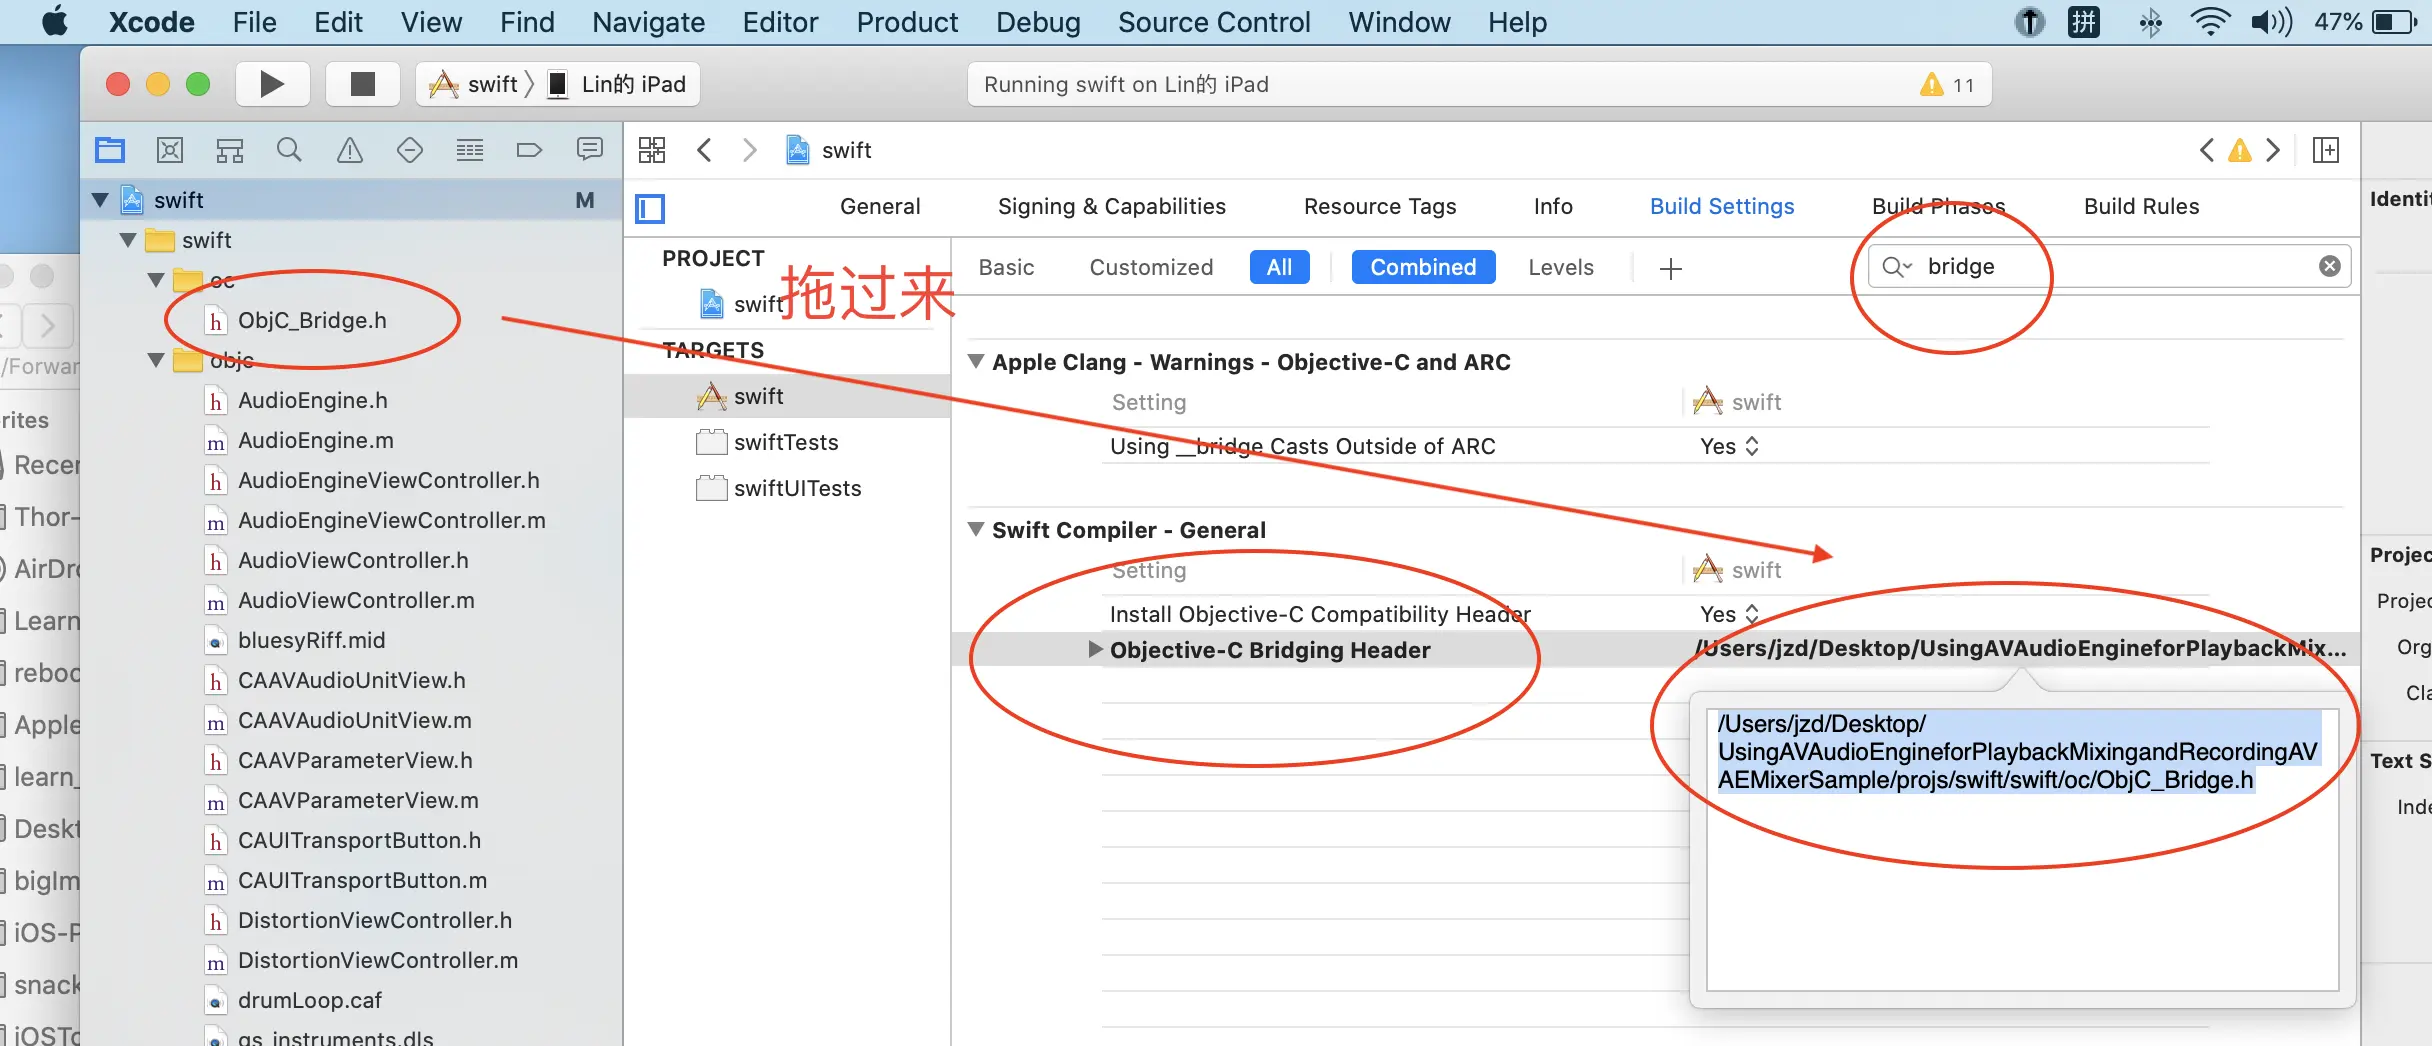Toggle the project and targets list sidebar

650,208
